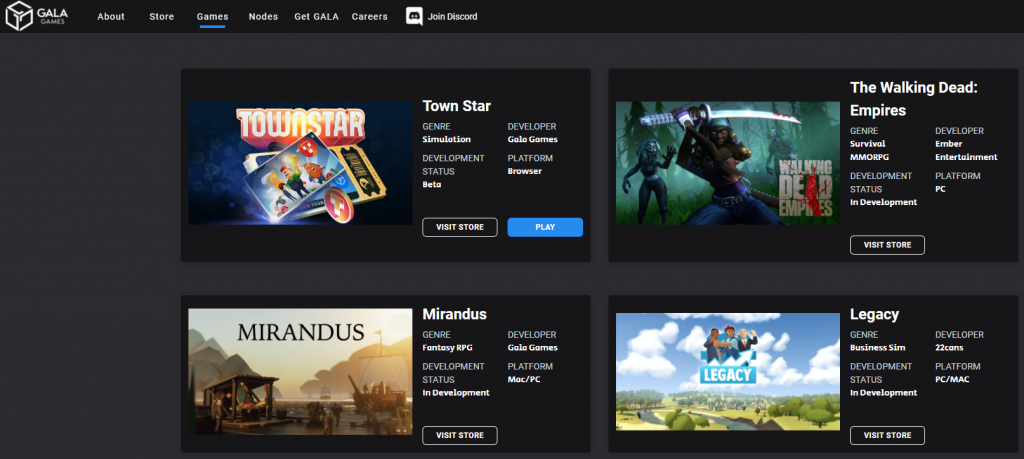Click the 'Browser' platform value
The height and width of the screenshot is (459, 1024).
(524, 171)
